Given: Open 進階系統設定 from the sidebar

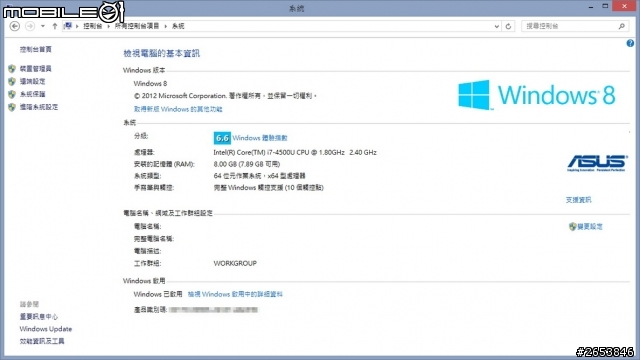Looking at the screenshot, I should [39, 107].
